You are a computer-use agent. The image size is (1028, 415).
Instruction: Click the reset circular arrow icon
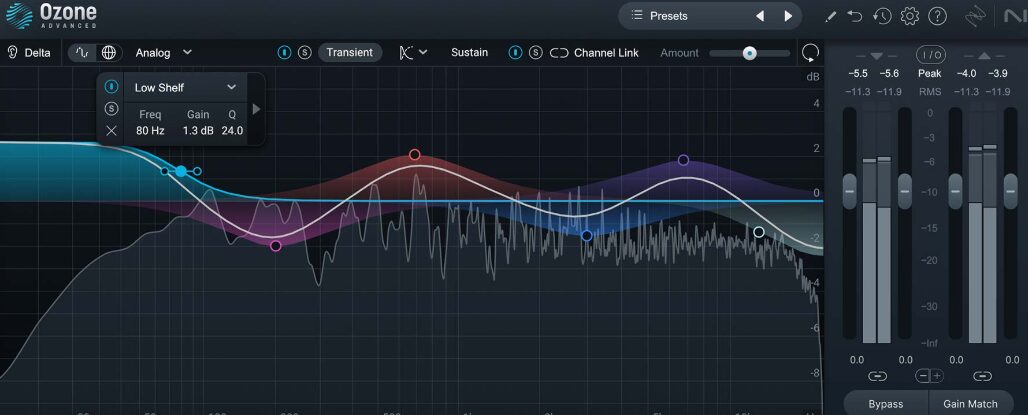(x=810, y=53)
